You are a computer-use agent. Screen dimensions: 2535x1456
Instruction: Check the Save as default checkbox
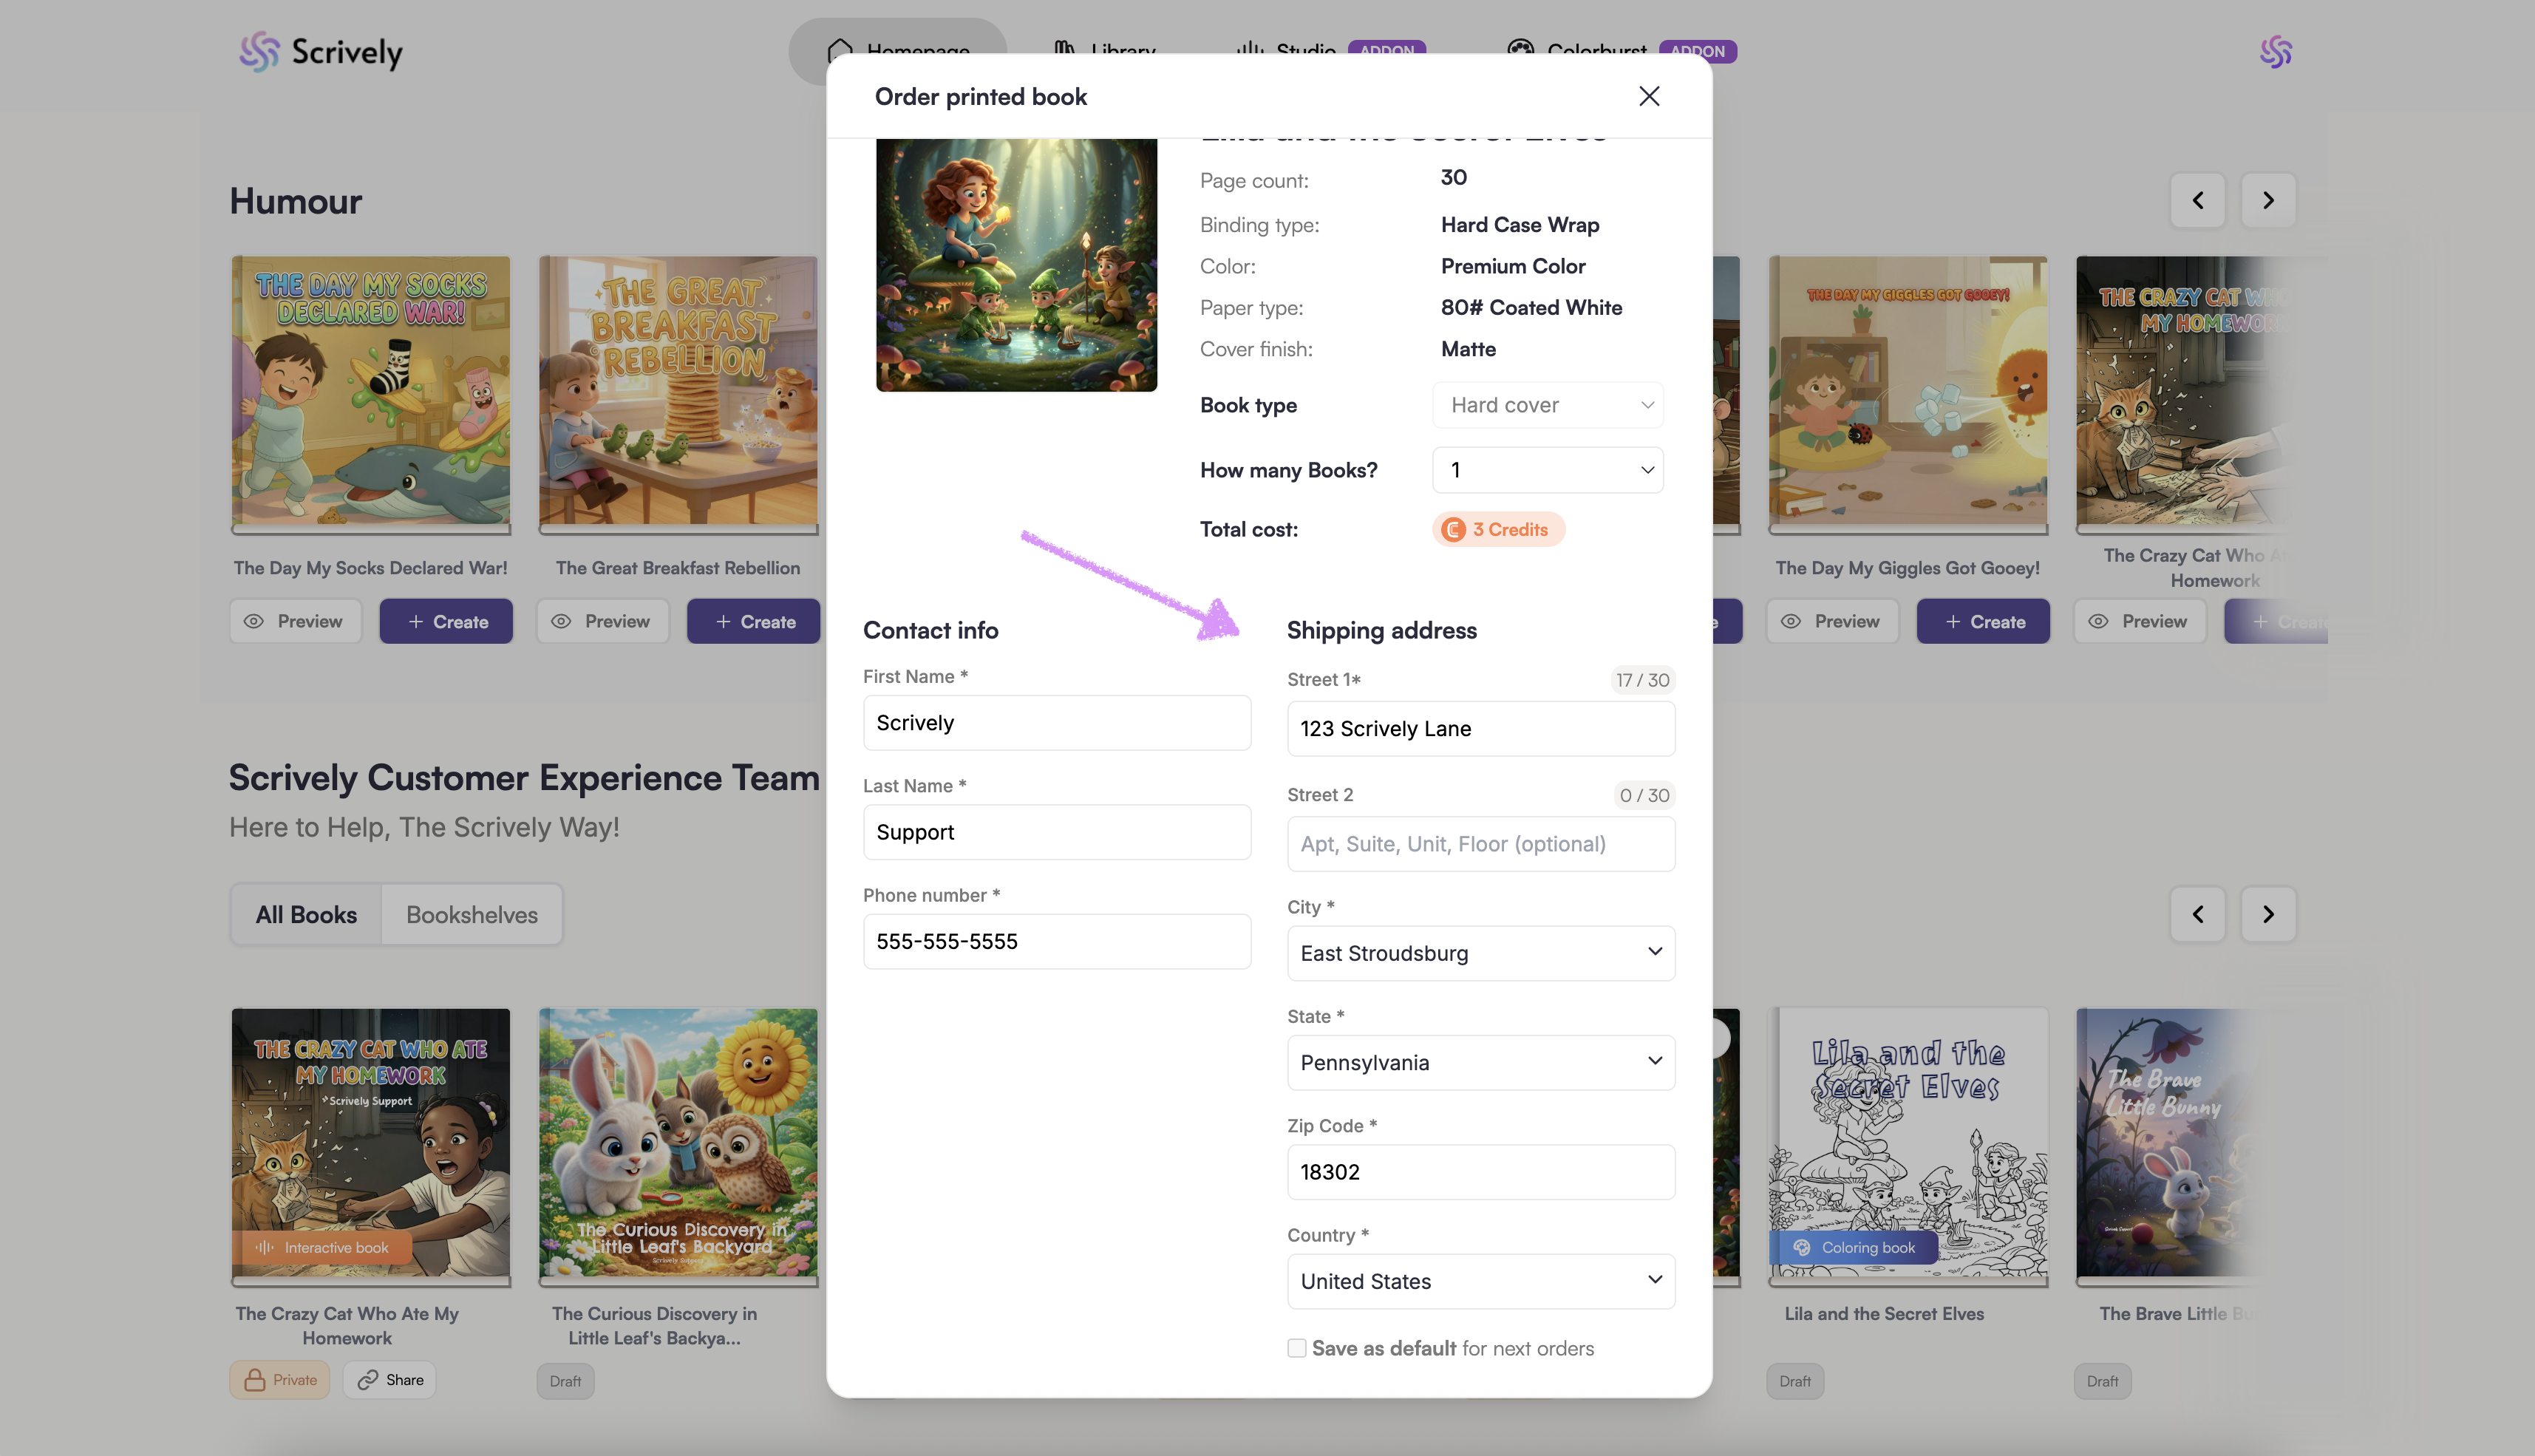(1297, 1348)
